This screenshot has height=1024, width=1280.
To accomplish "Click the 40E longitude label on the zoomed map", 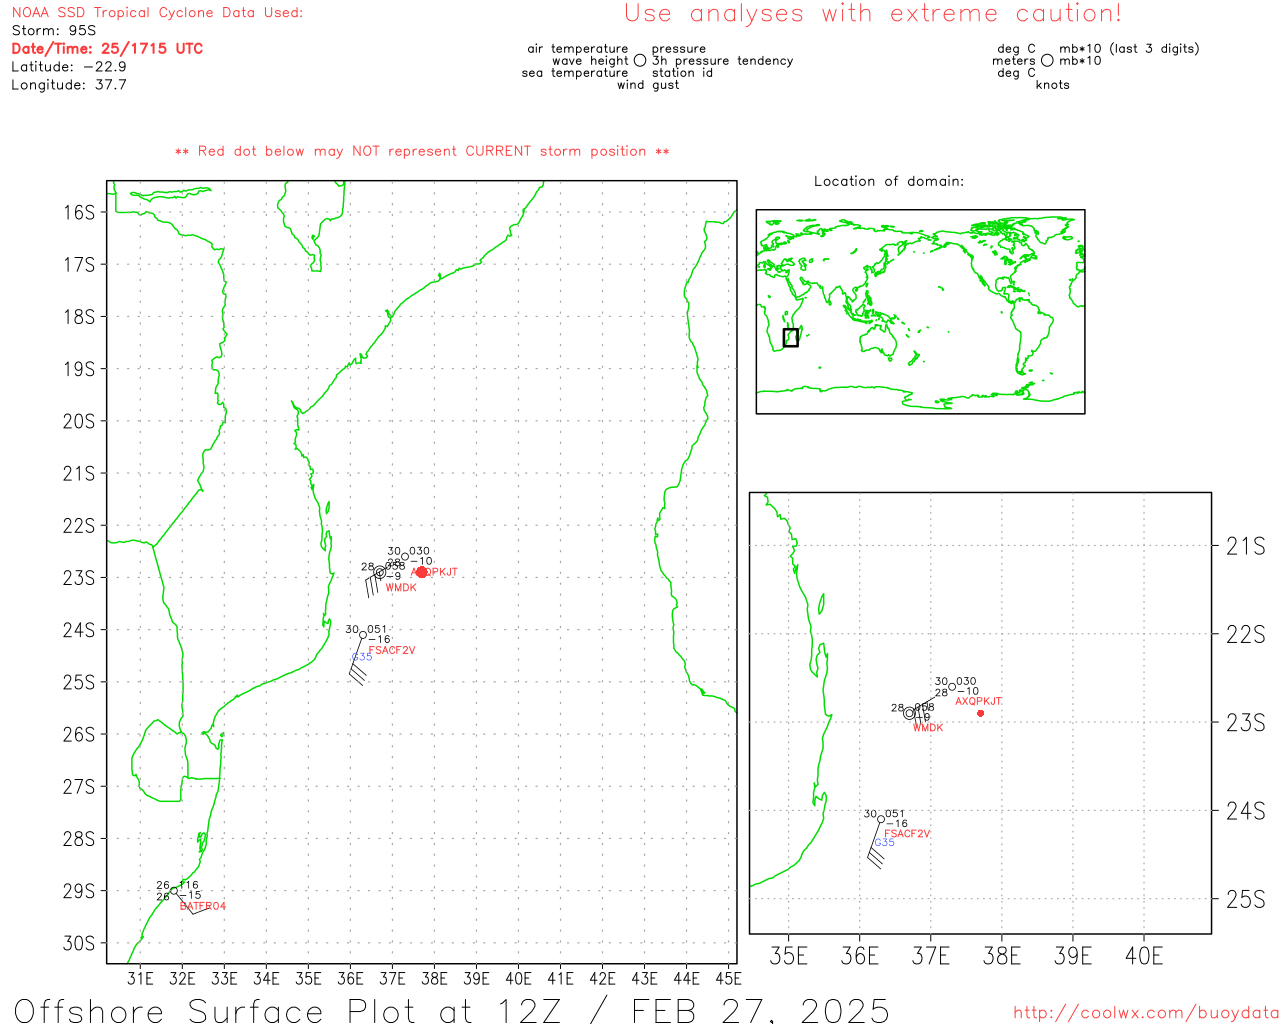I will tap(1144, 956).
